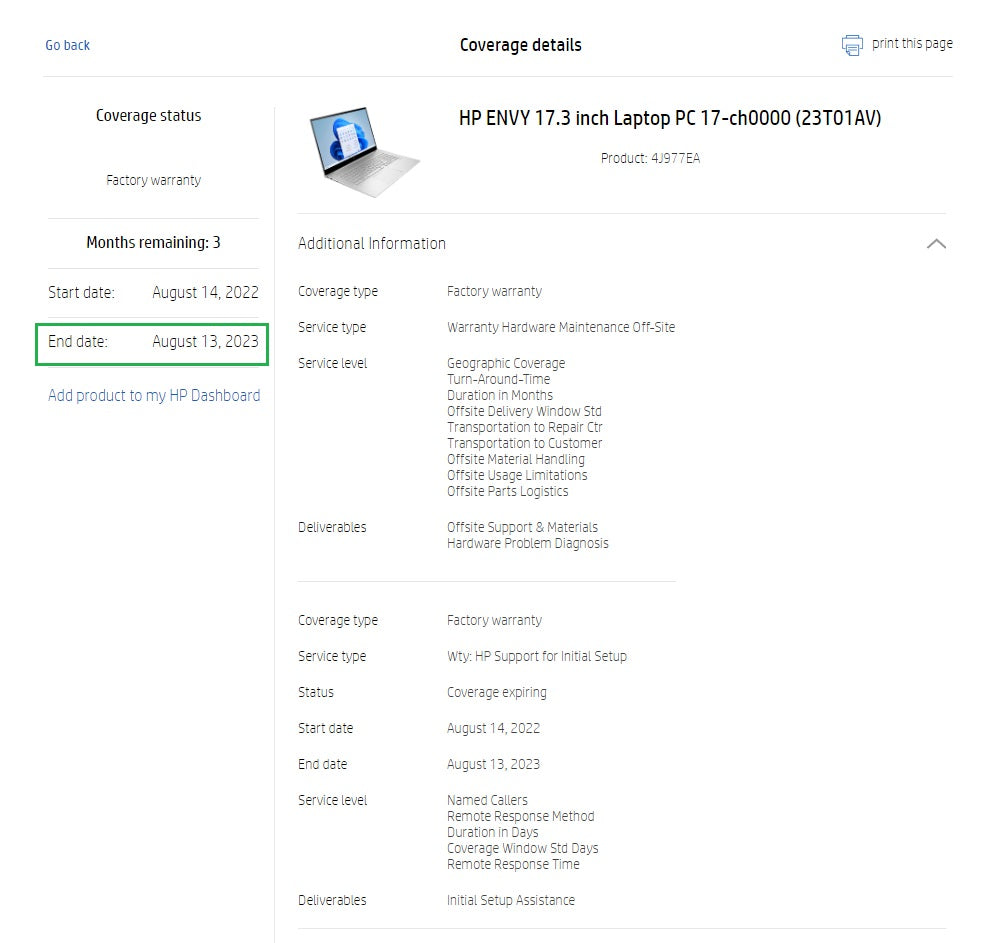Click 'Warranty Hardware Maintenance Off-Site' service type

click(560, 328)
